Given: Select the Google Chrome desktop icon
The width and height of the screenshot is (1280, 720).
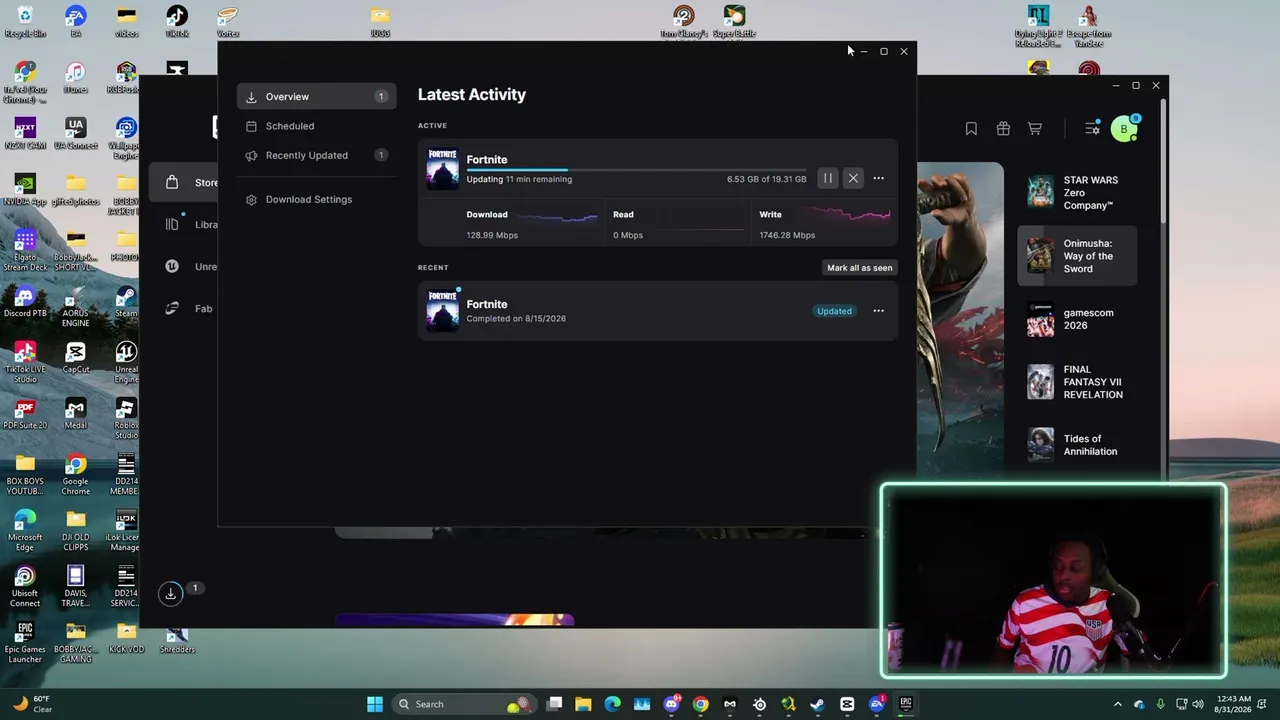Looking at the screenshot, I should [x=75, y=475].
